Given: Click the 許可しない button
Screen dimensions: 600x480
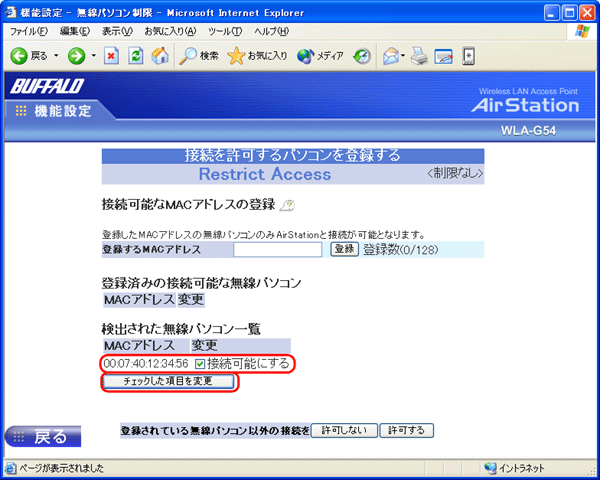Looking at the screenshot, I should click(x=344, y=430).
